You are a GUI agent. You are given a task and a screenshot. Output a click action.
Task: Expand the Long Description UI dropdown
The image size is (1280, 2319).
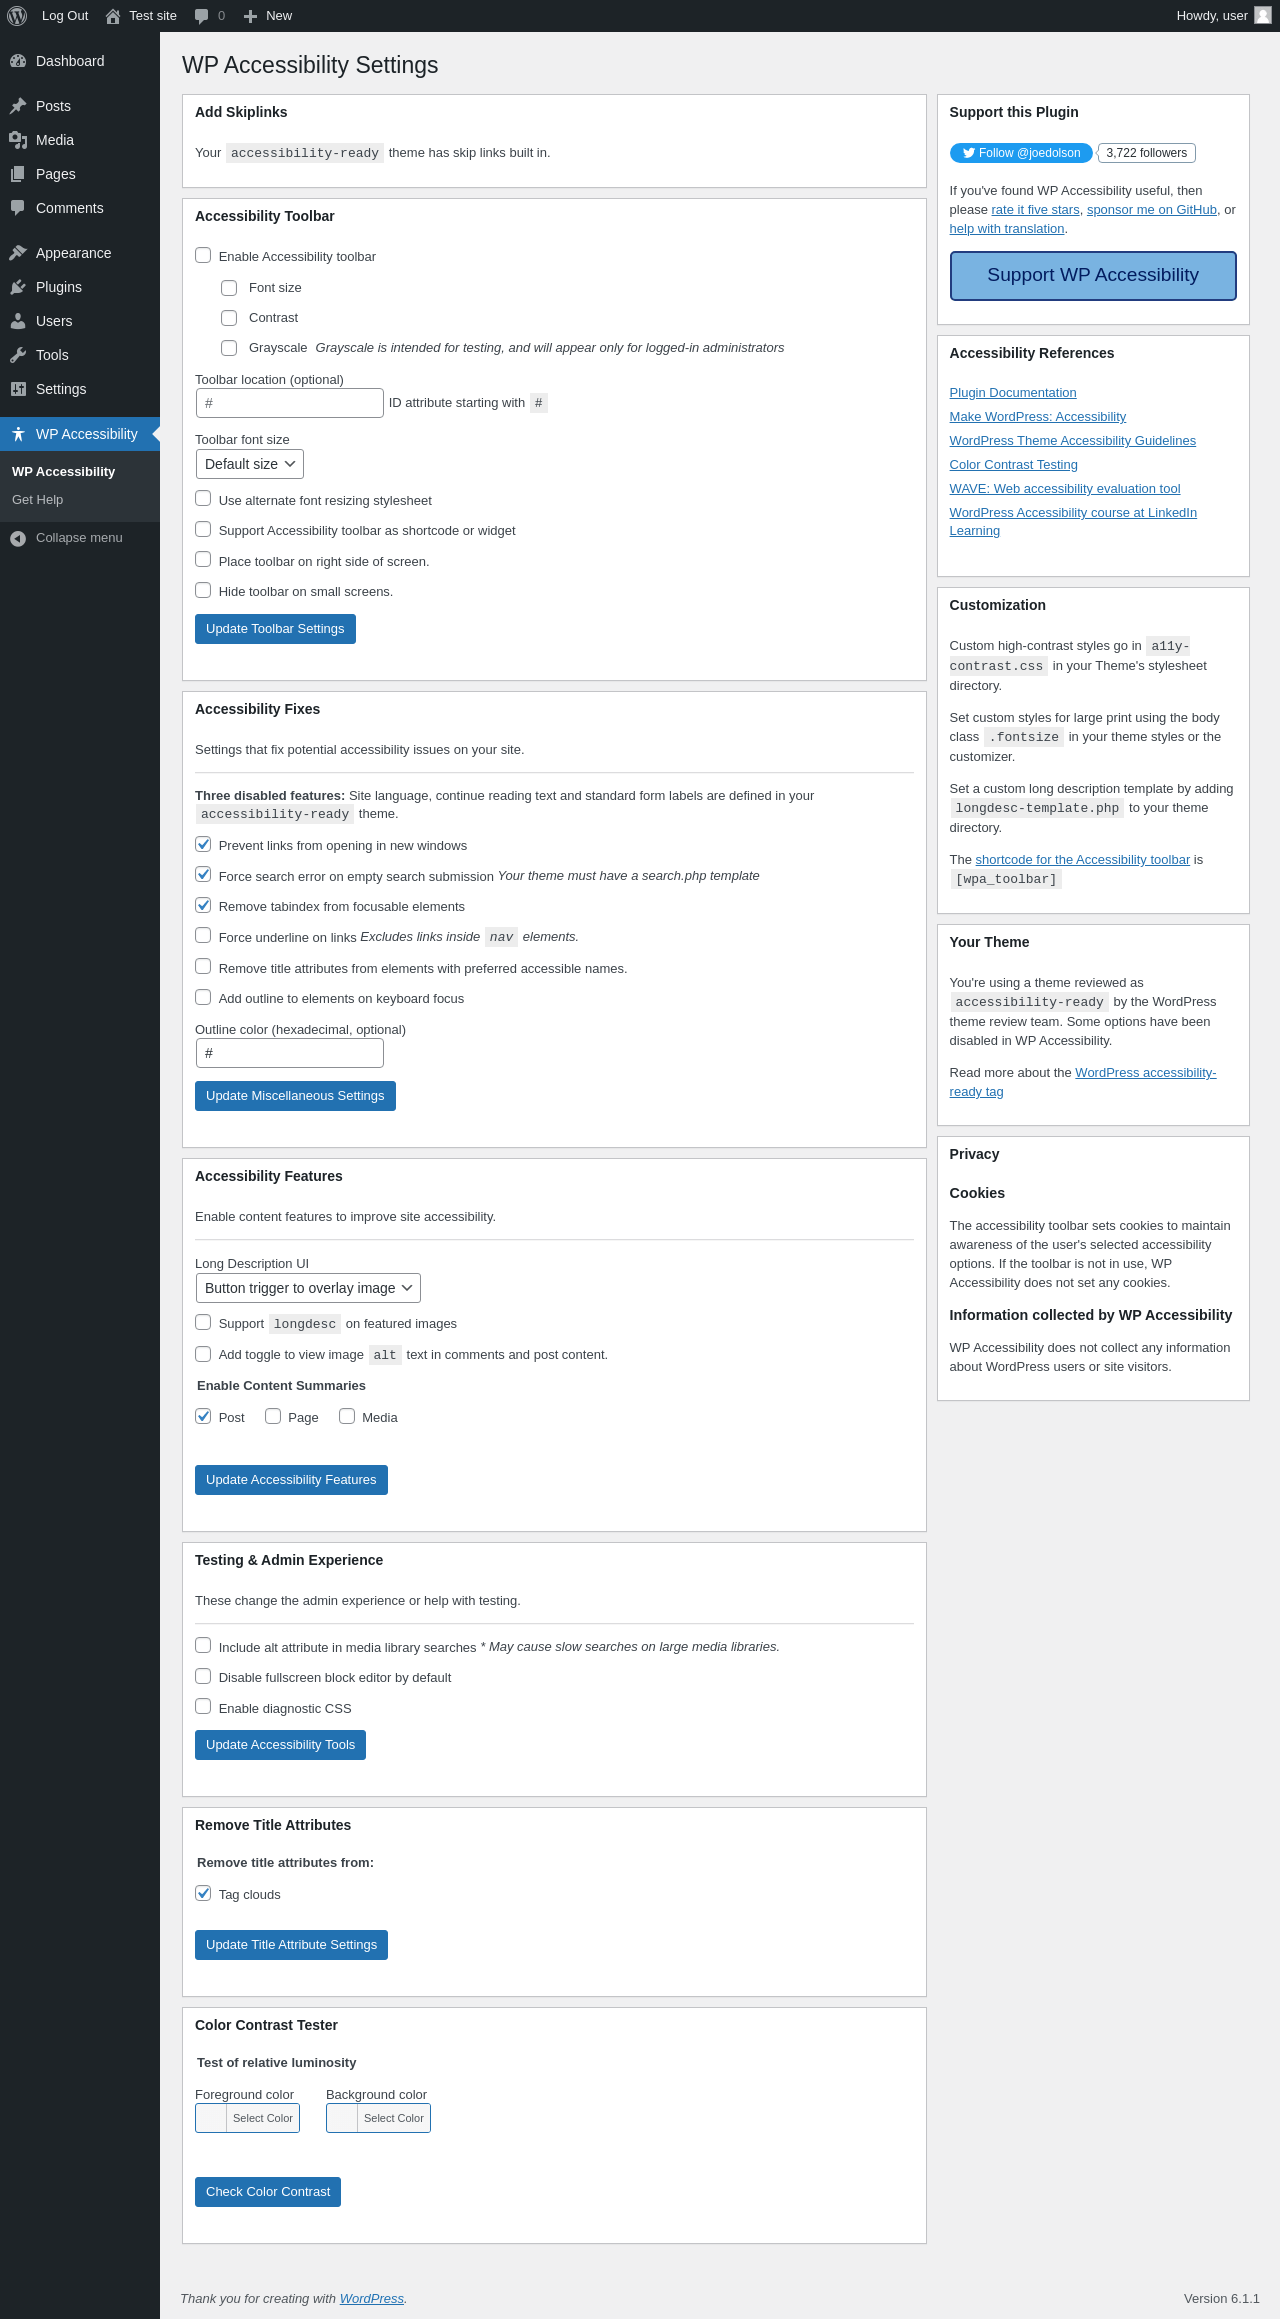308,1288
